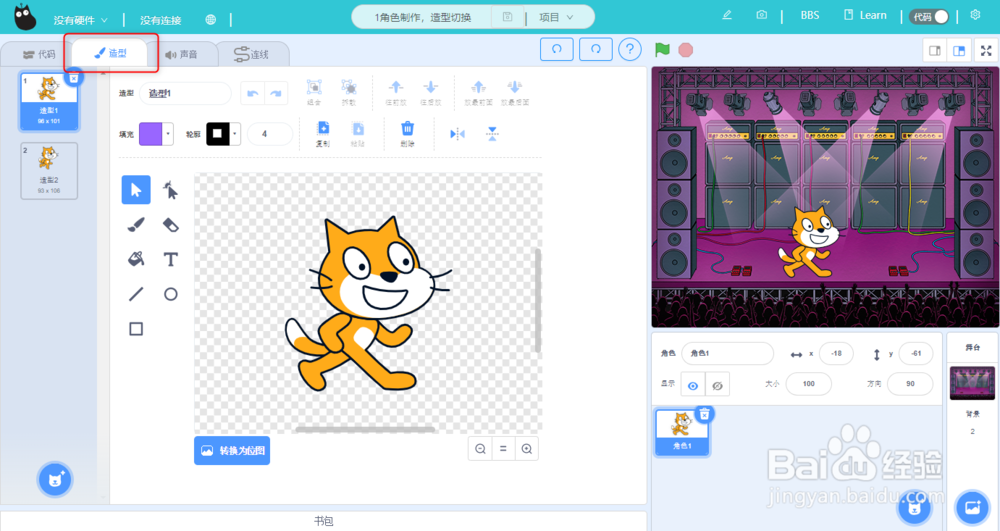
Task: Flip the costume vertically
Action: click(x=492, y=134)
